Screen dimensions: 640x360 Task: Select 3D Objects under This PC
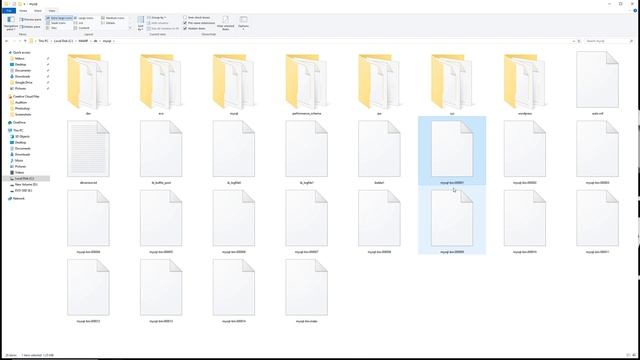coord(20,136)
